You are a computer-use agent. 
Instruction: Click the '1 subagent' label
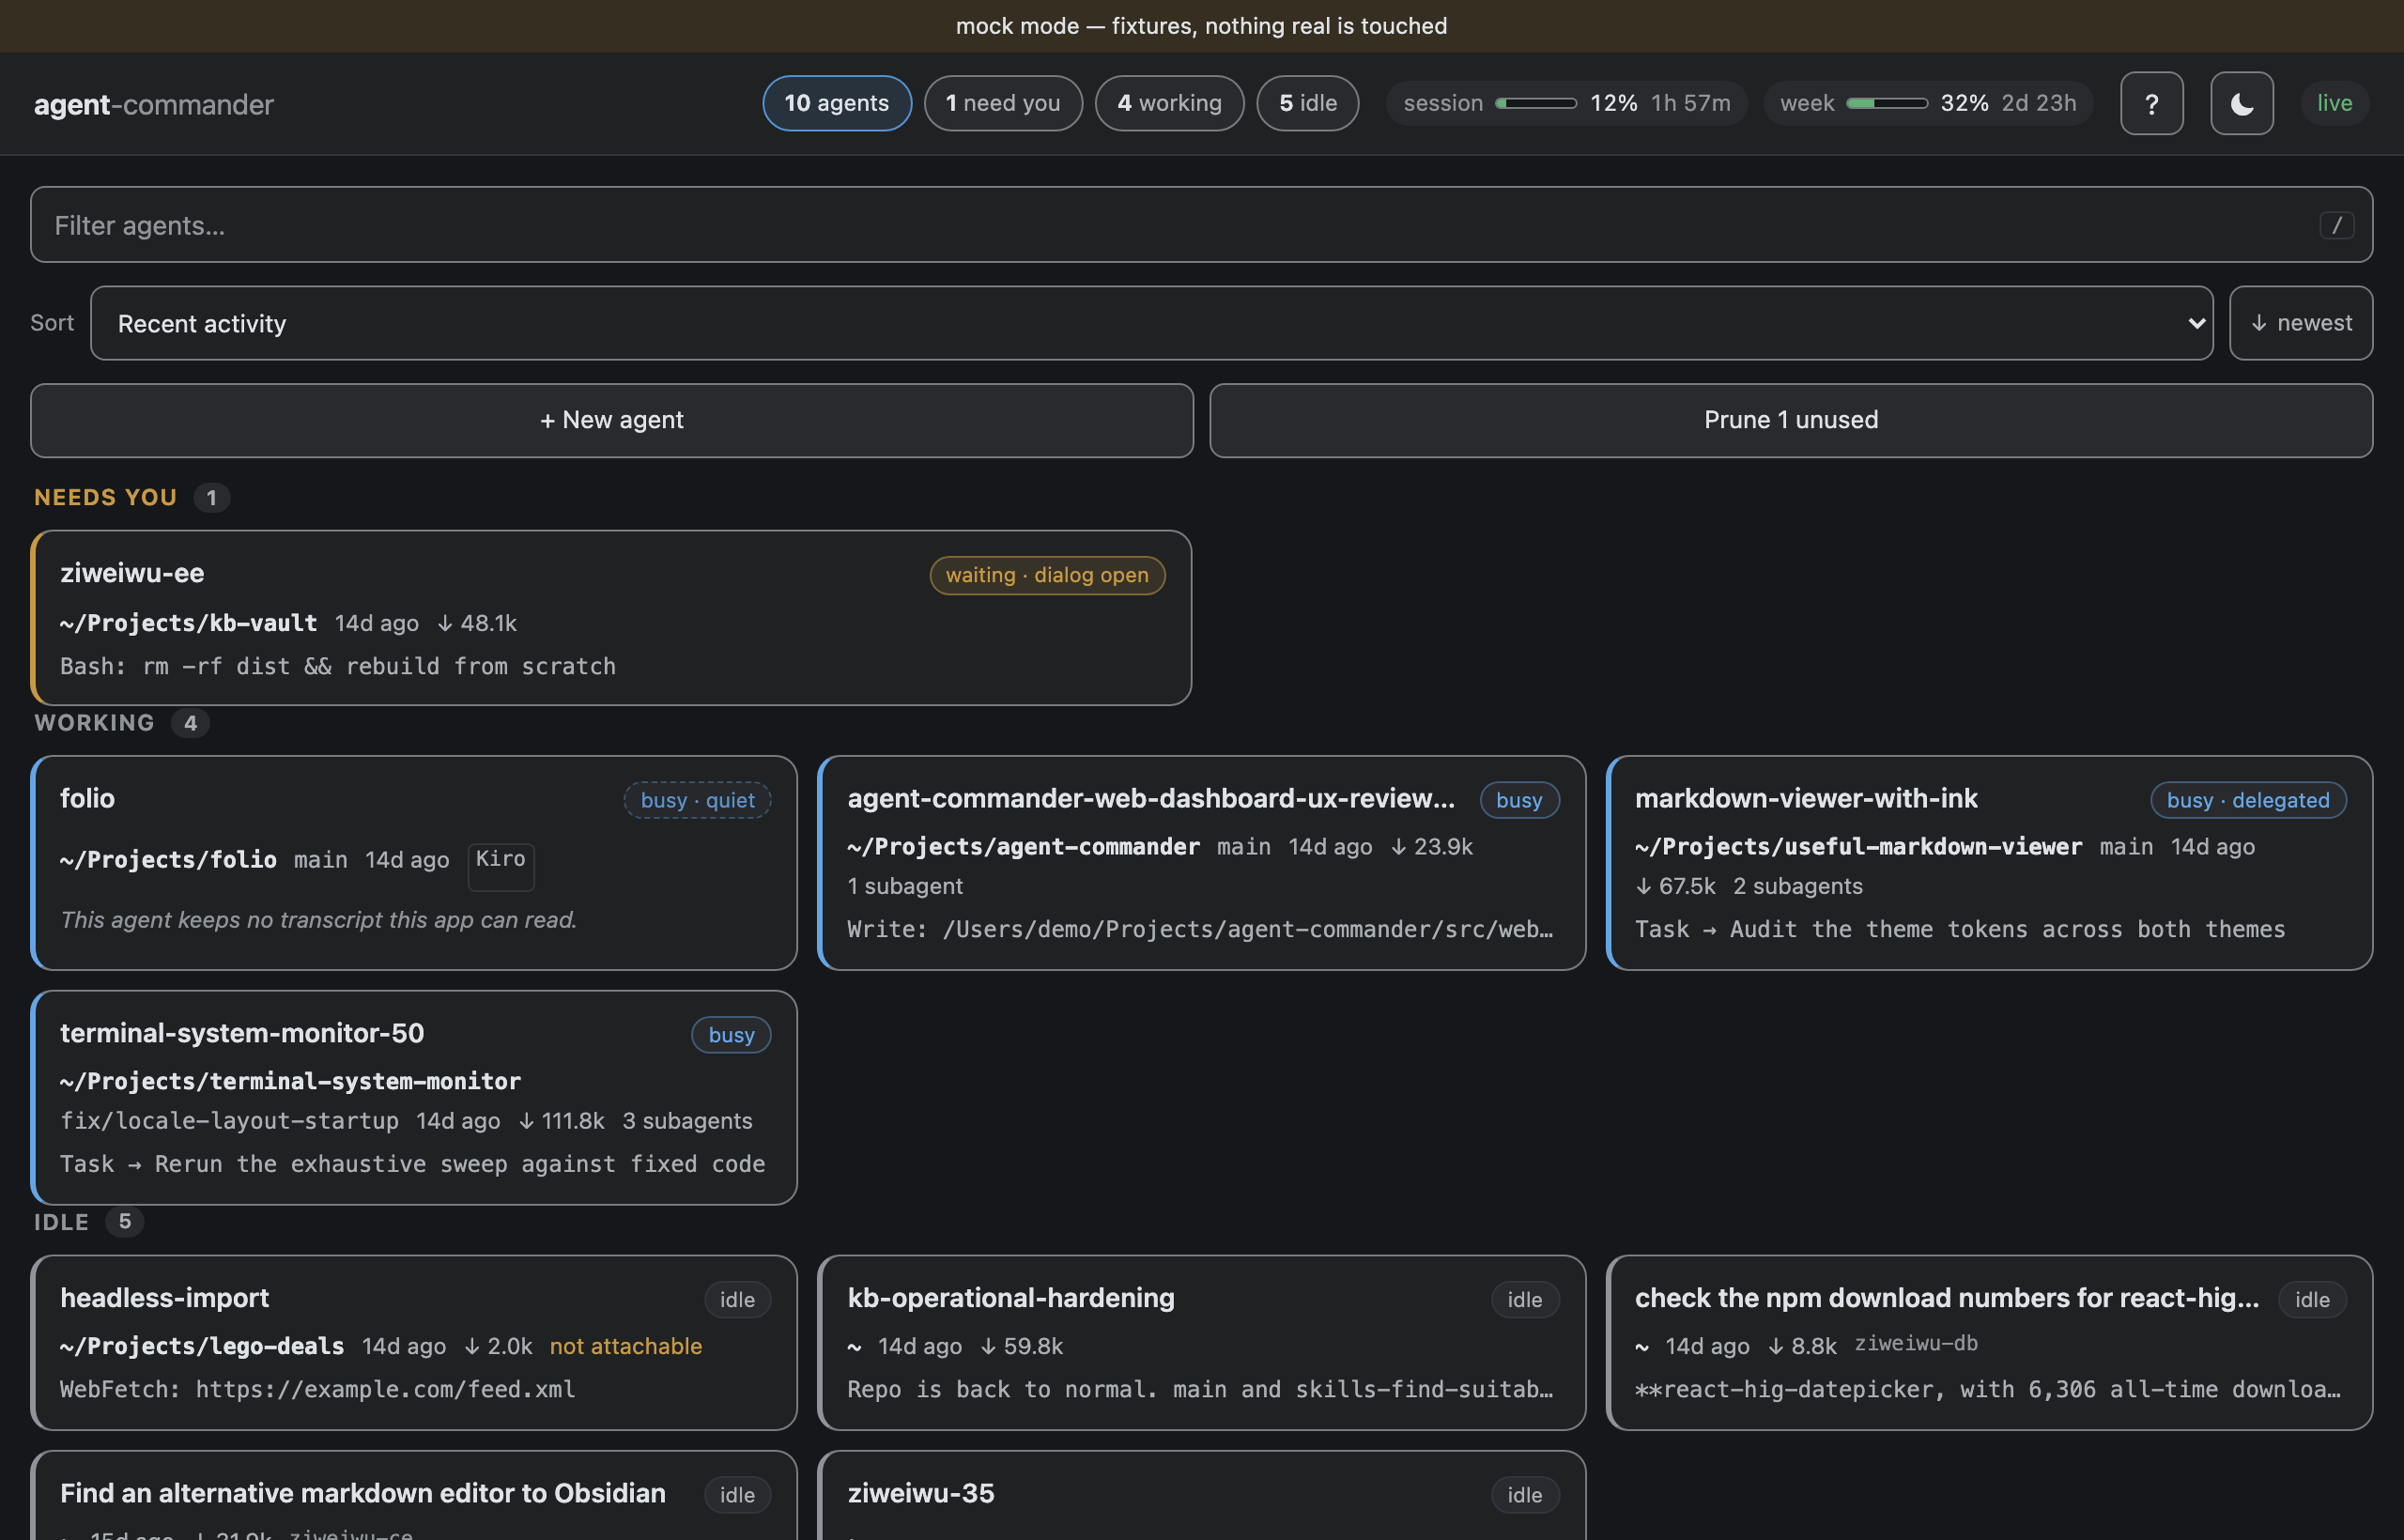(x=905, y=886)
